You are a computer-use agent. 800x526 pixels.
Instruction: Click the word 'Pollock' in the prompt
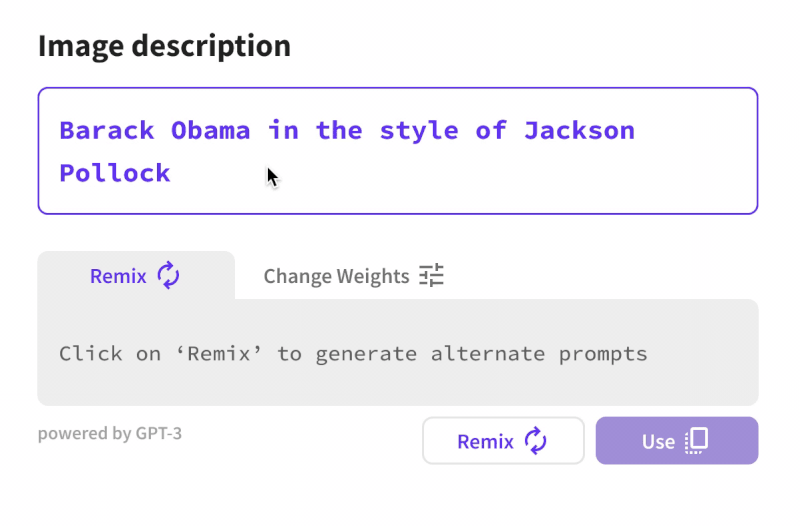pos(114,173)
